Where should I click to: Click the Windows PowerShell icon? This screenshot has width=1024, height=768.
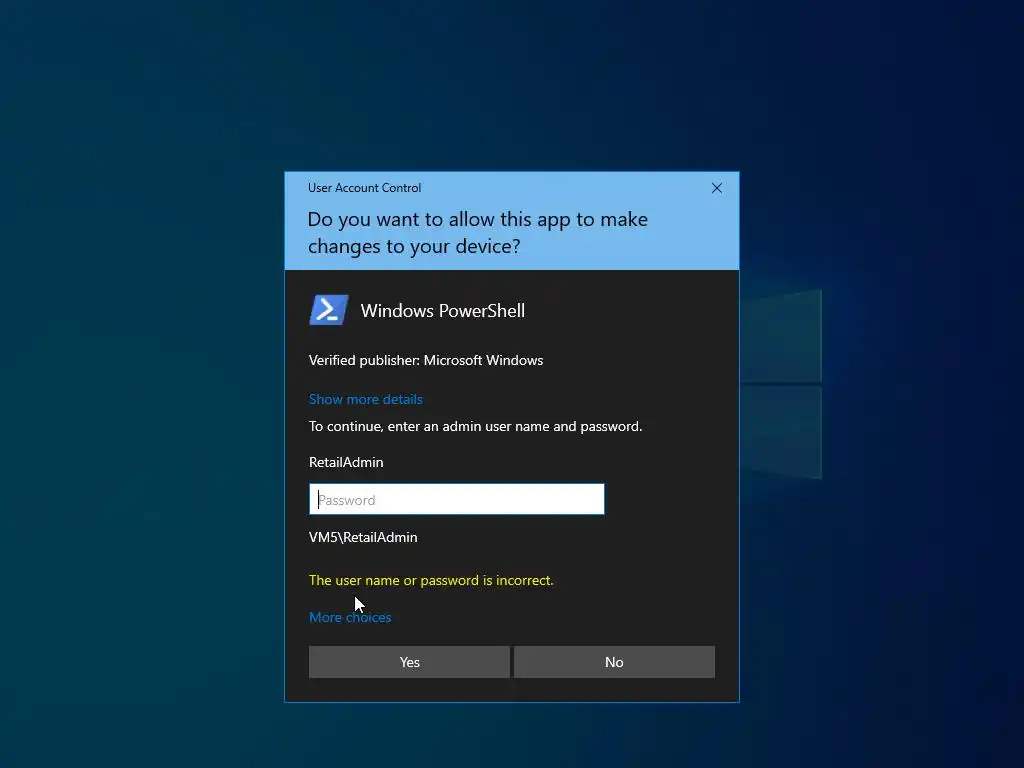click(328, 310)
